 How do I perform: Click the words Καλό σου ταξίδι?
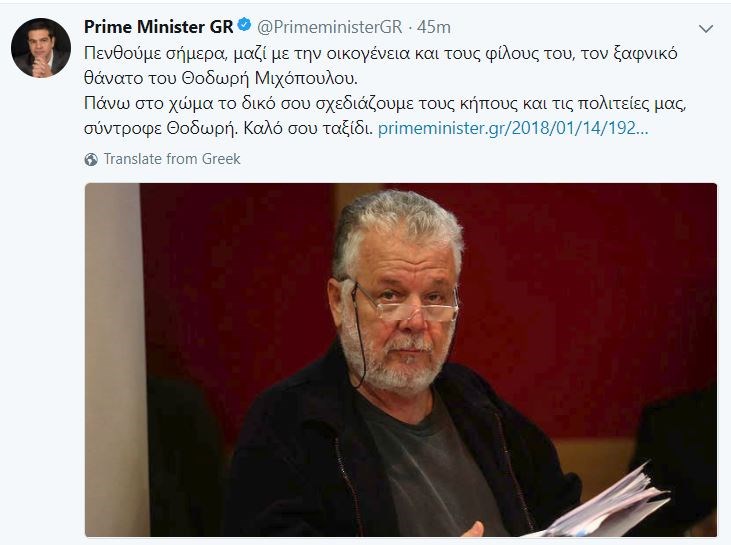308,128
